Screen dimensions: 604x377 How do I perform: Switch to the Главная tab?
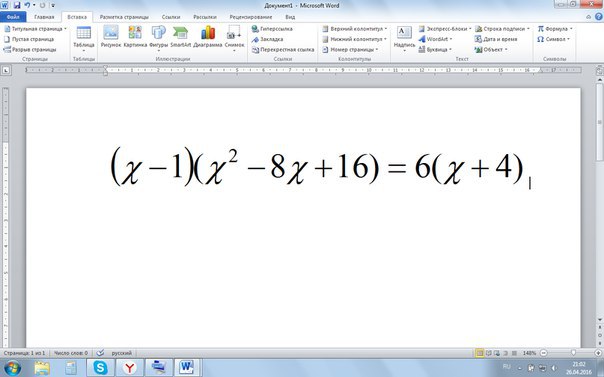44,17
